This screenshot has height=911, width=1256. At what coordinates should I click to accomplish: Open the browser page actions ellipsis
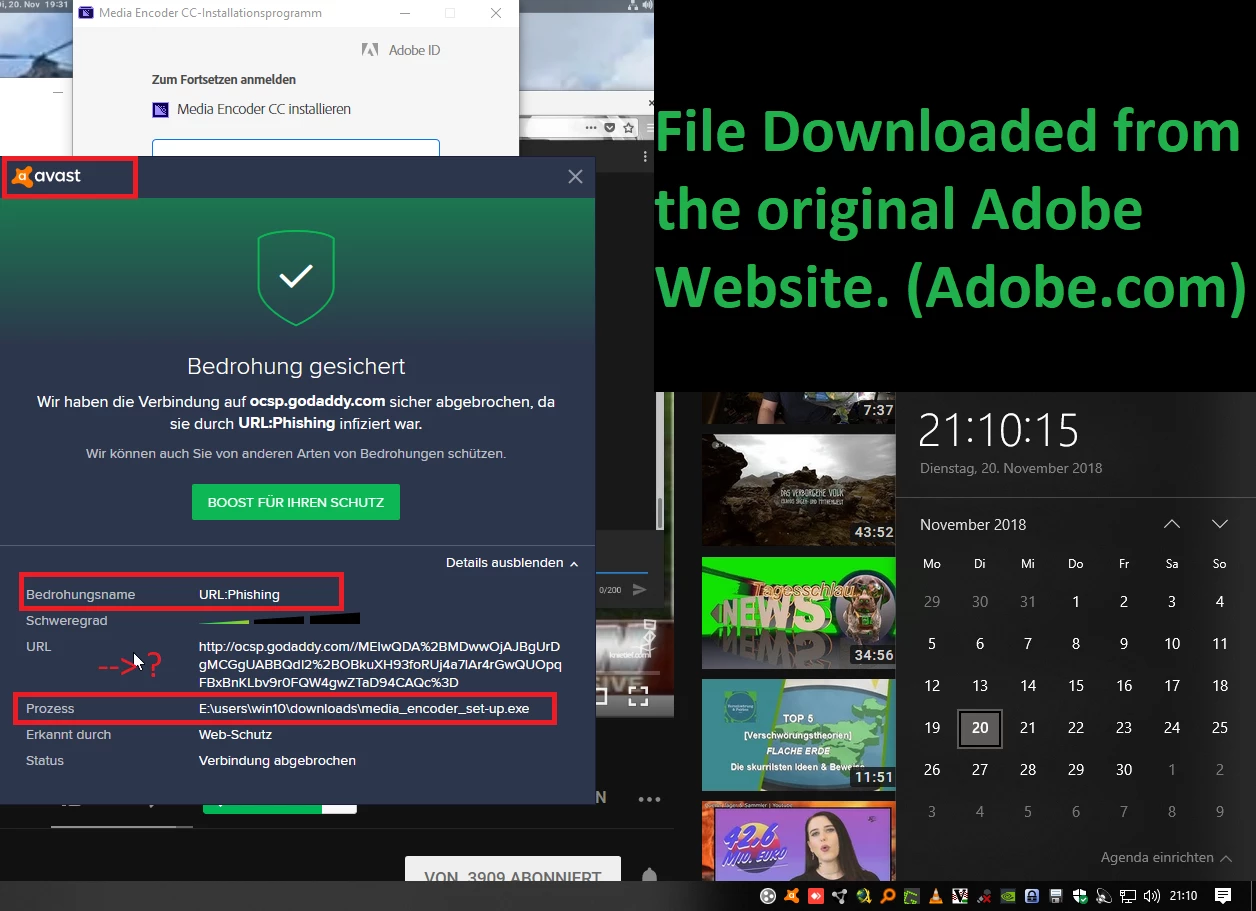pyautogui.click(x=591, y=128)
